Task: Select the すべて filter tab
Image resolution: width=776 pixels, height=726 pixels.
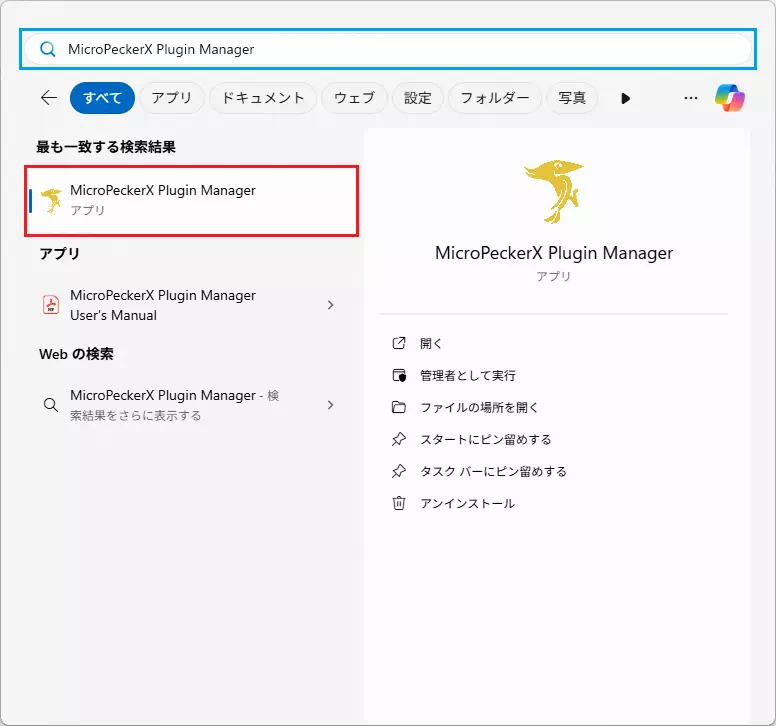Action: click(102, 98)
